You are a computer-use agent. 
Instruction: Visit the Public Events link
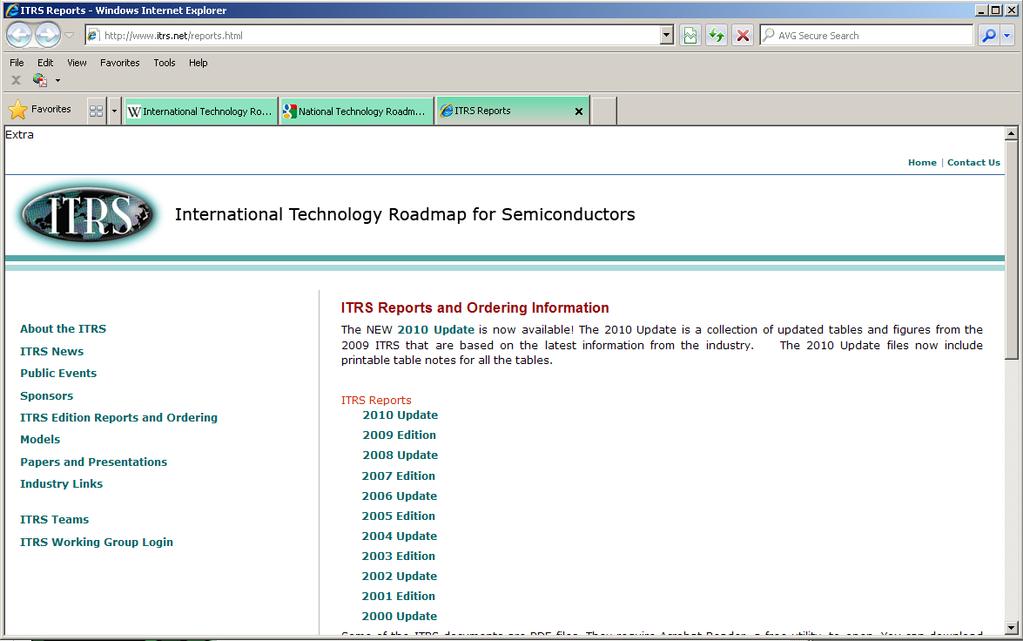click(x=58, y=373)
